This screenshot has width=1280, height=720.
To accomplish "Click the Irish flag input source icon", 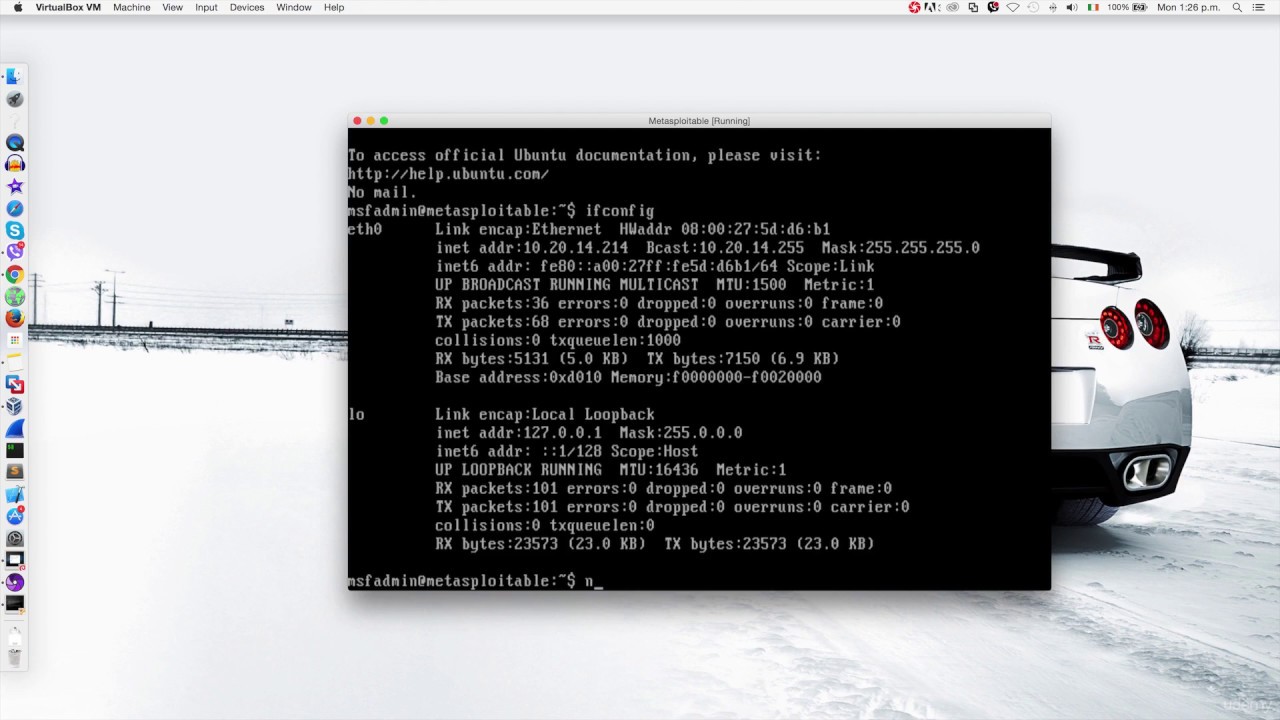I will tap(1093, 7).
